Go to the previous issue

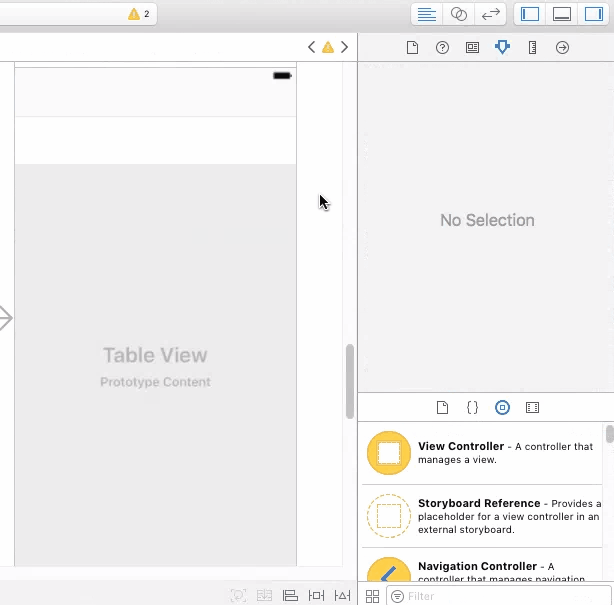[x=311, y=47]
